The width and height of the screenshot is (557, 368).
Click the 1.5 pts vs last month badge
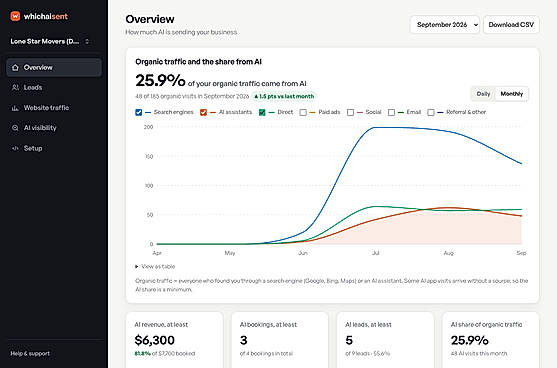click(284, 96)
